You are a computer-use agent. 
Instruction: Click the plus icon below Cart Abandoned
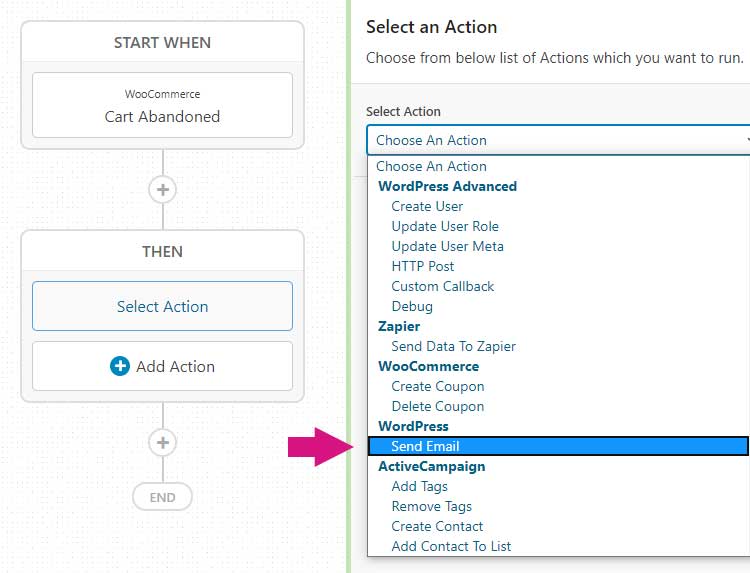click(163, 190)
